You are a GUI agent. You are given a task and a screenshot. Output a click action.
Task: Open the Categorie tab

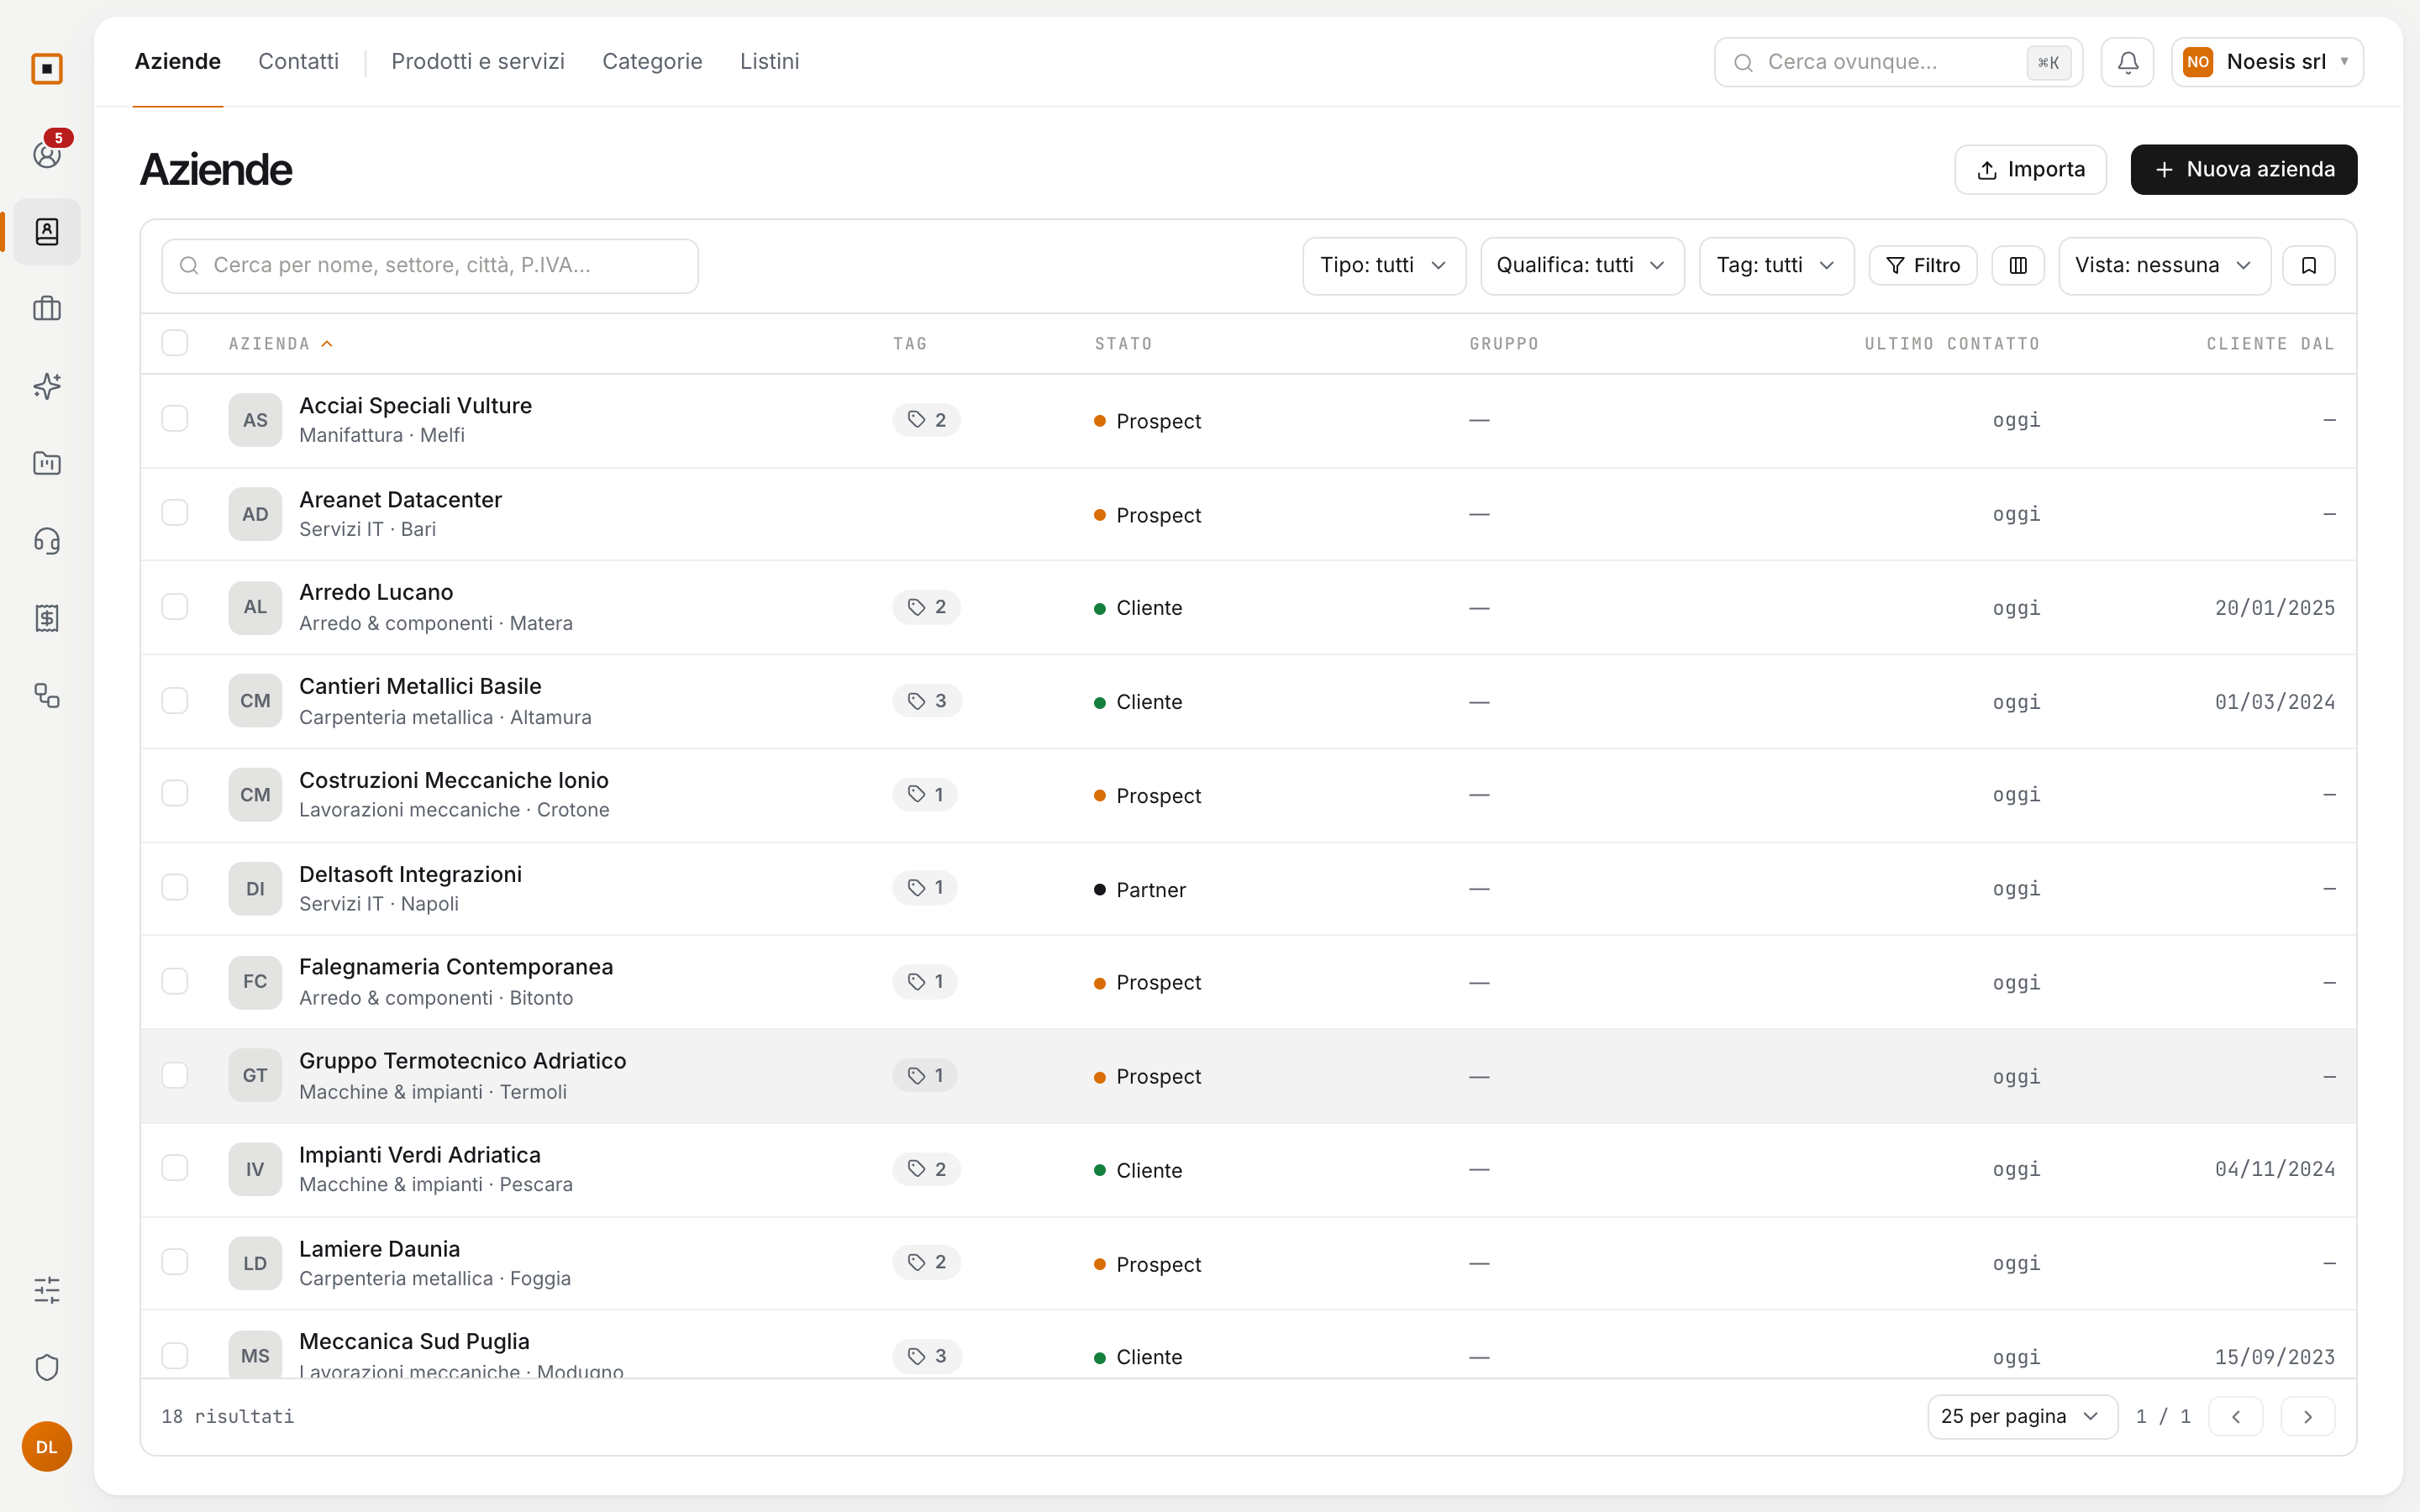652,62
